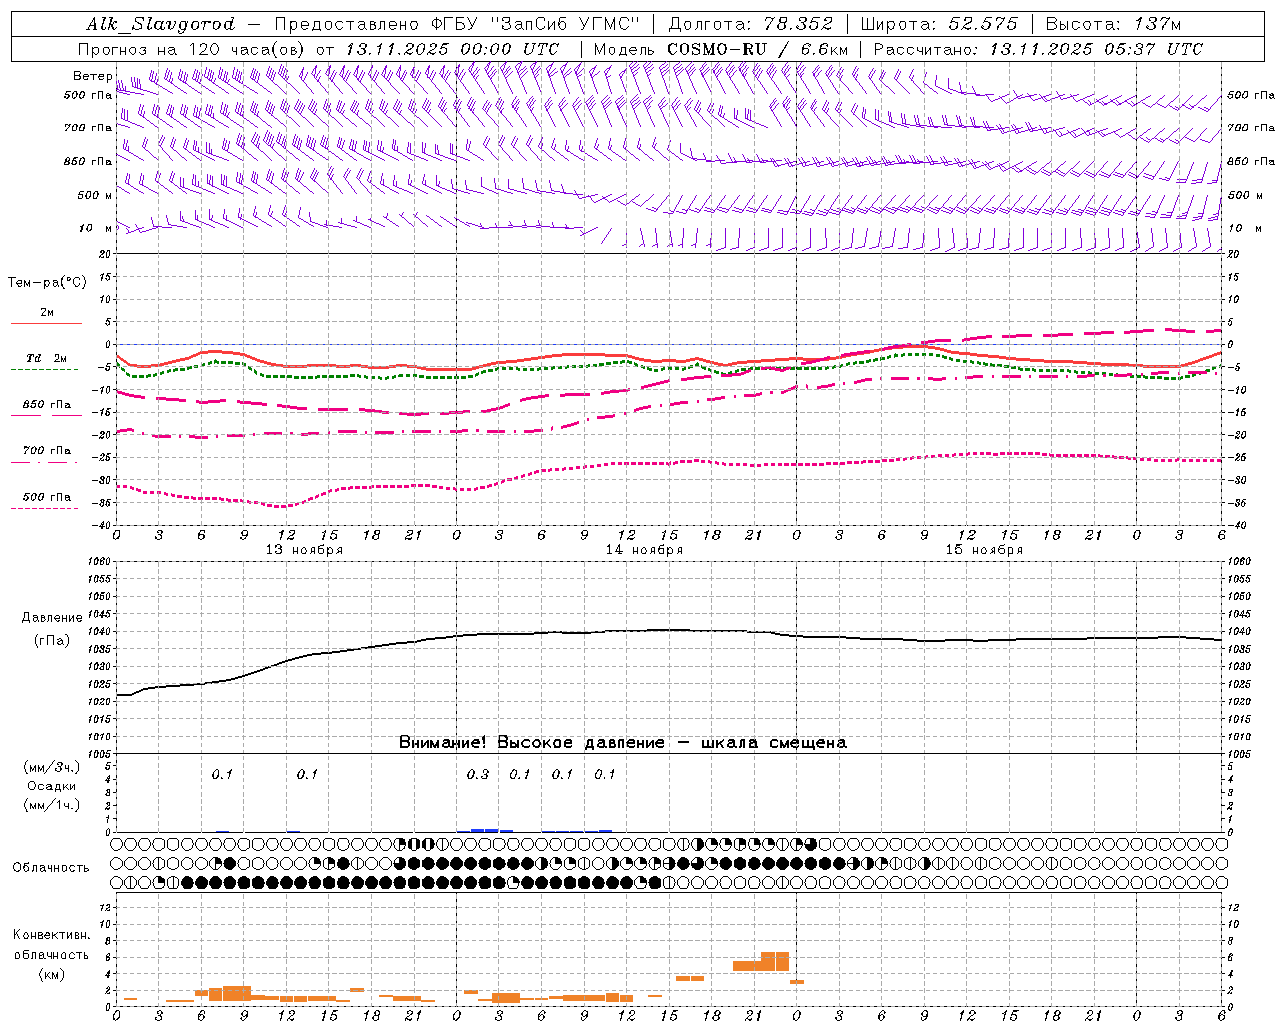Click the Долгота: 78.352 field
Image resolution: width=1280 pixels, height=1024 pixels.
click(750, 24)
